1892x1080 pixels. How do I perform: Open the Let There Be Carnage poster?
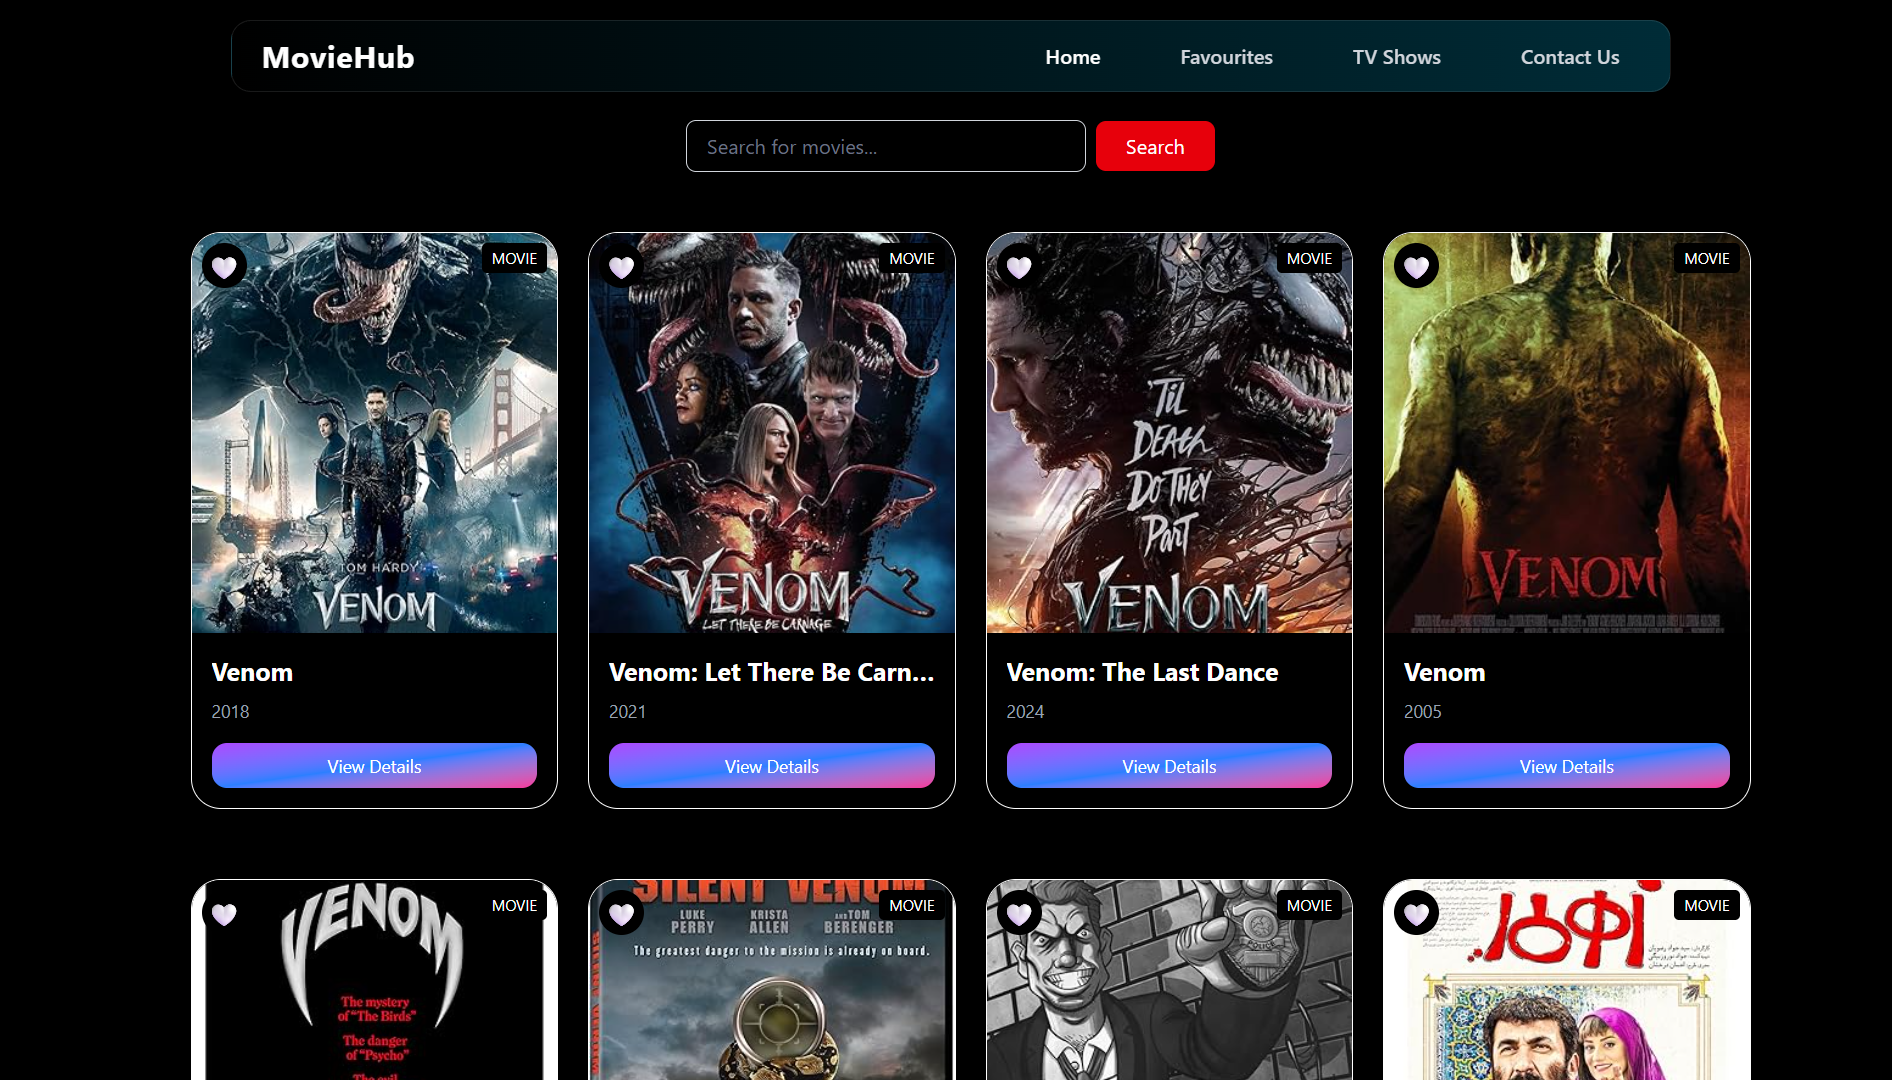coord(771,433)
